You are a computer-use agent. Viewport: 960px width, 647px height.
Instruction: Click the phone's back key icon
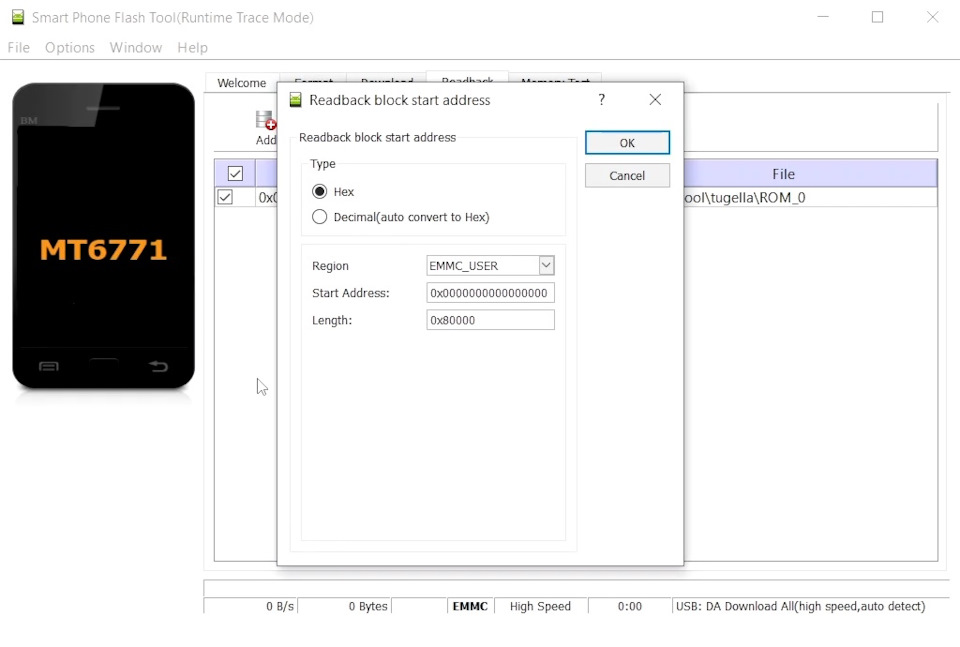click(158, 366)
